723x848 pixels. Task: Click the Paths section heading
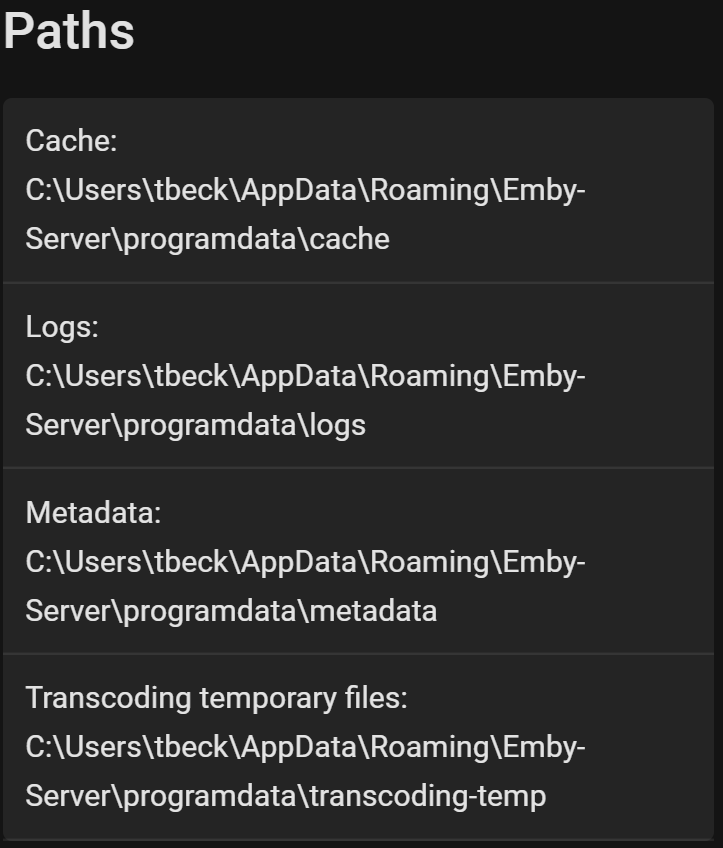click(x=68, y=32)
